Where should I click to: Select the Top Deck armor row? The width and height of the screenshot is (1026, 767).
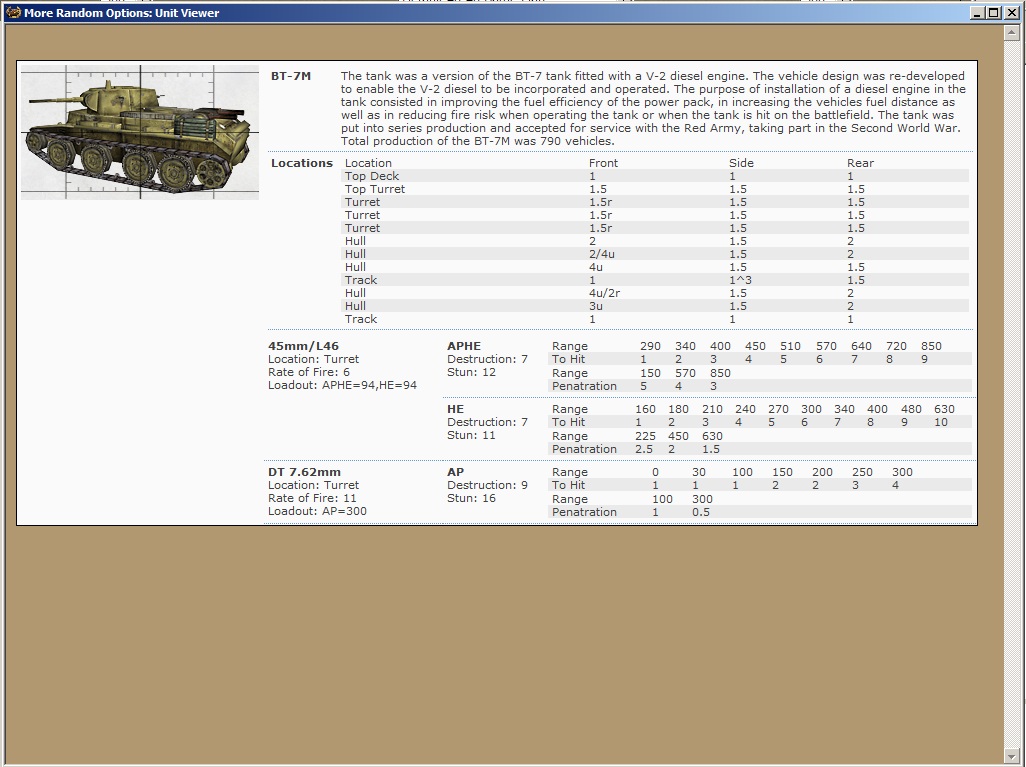pos(656,176)
